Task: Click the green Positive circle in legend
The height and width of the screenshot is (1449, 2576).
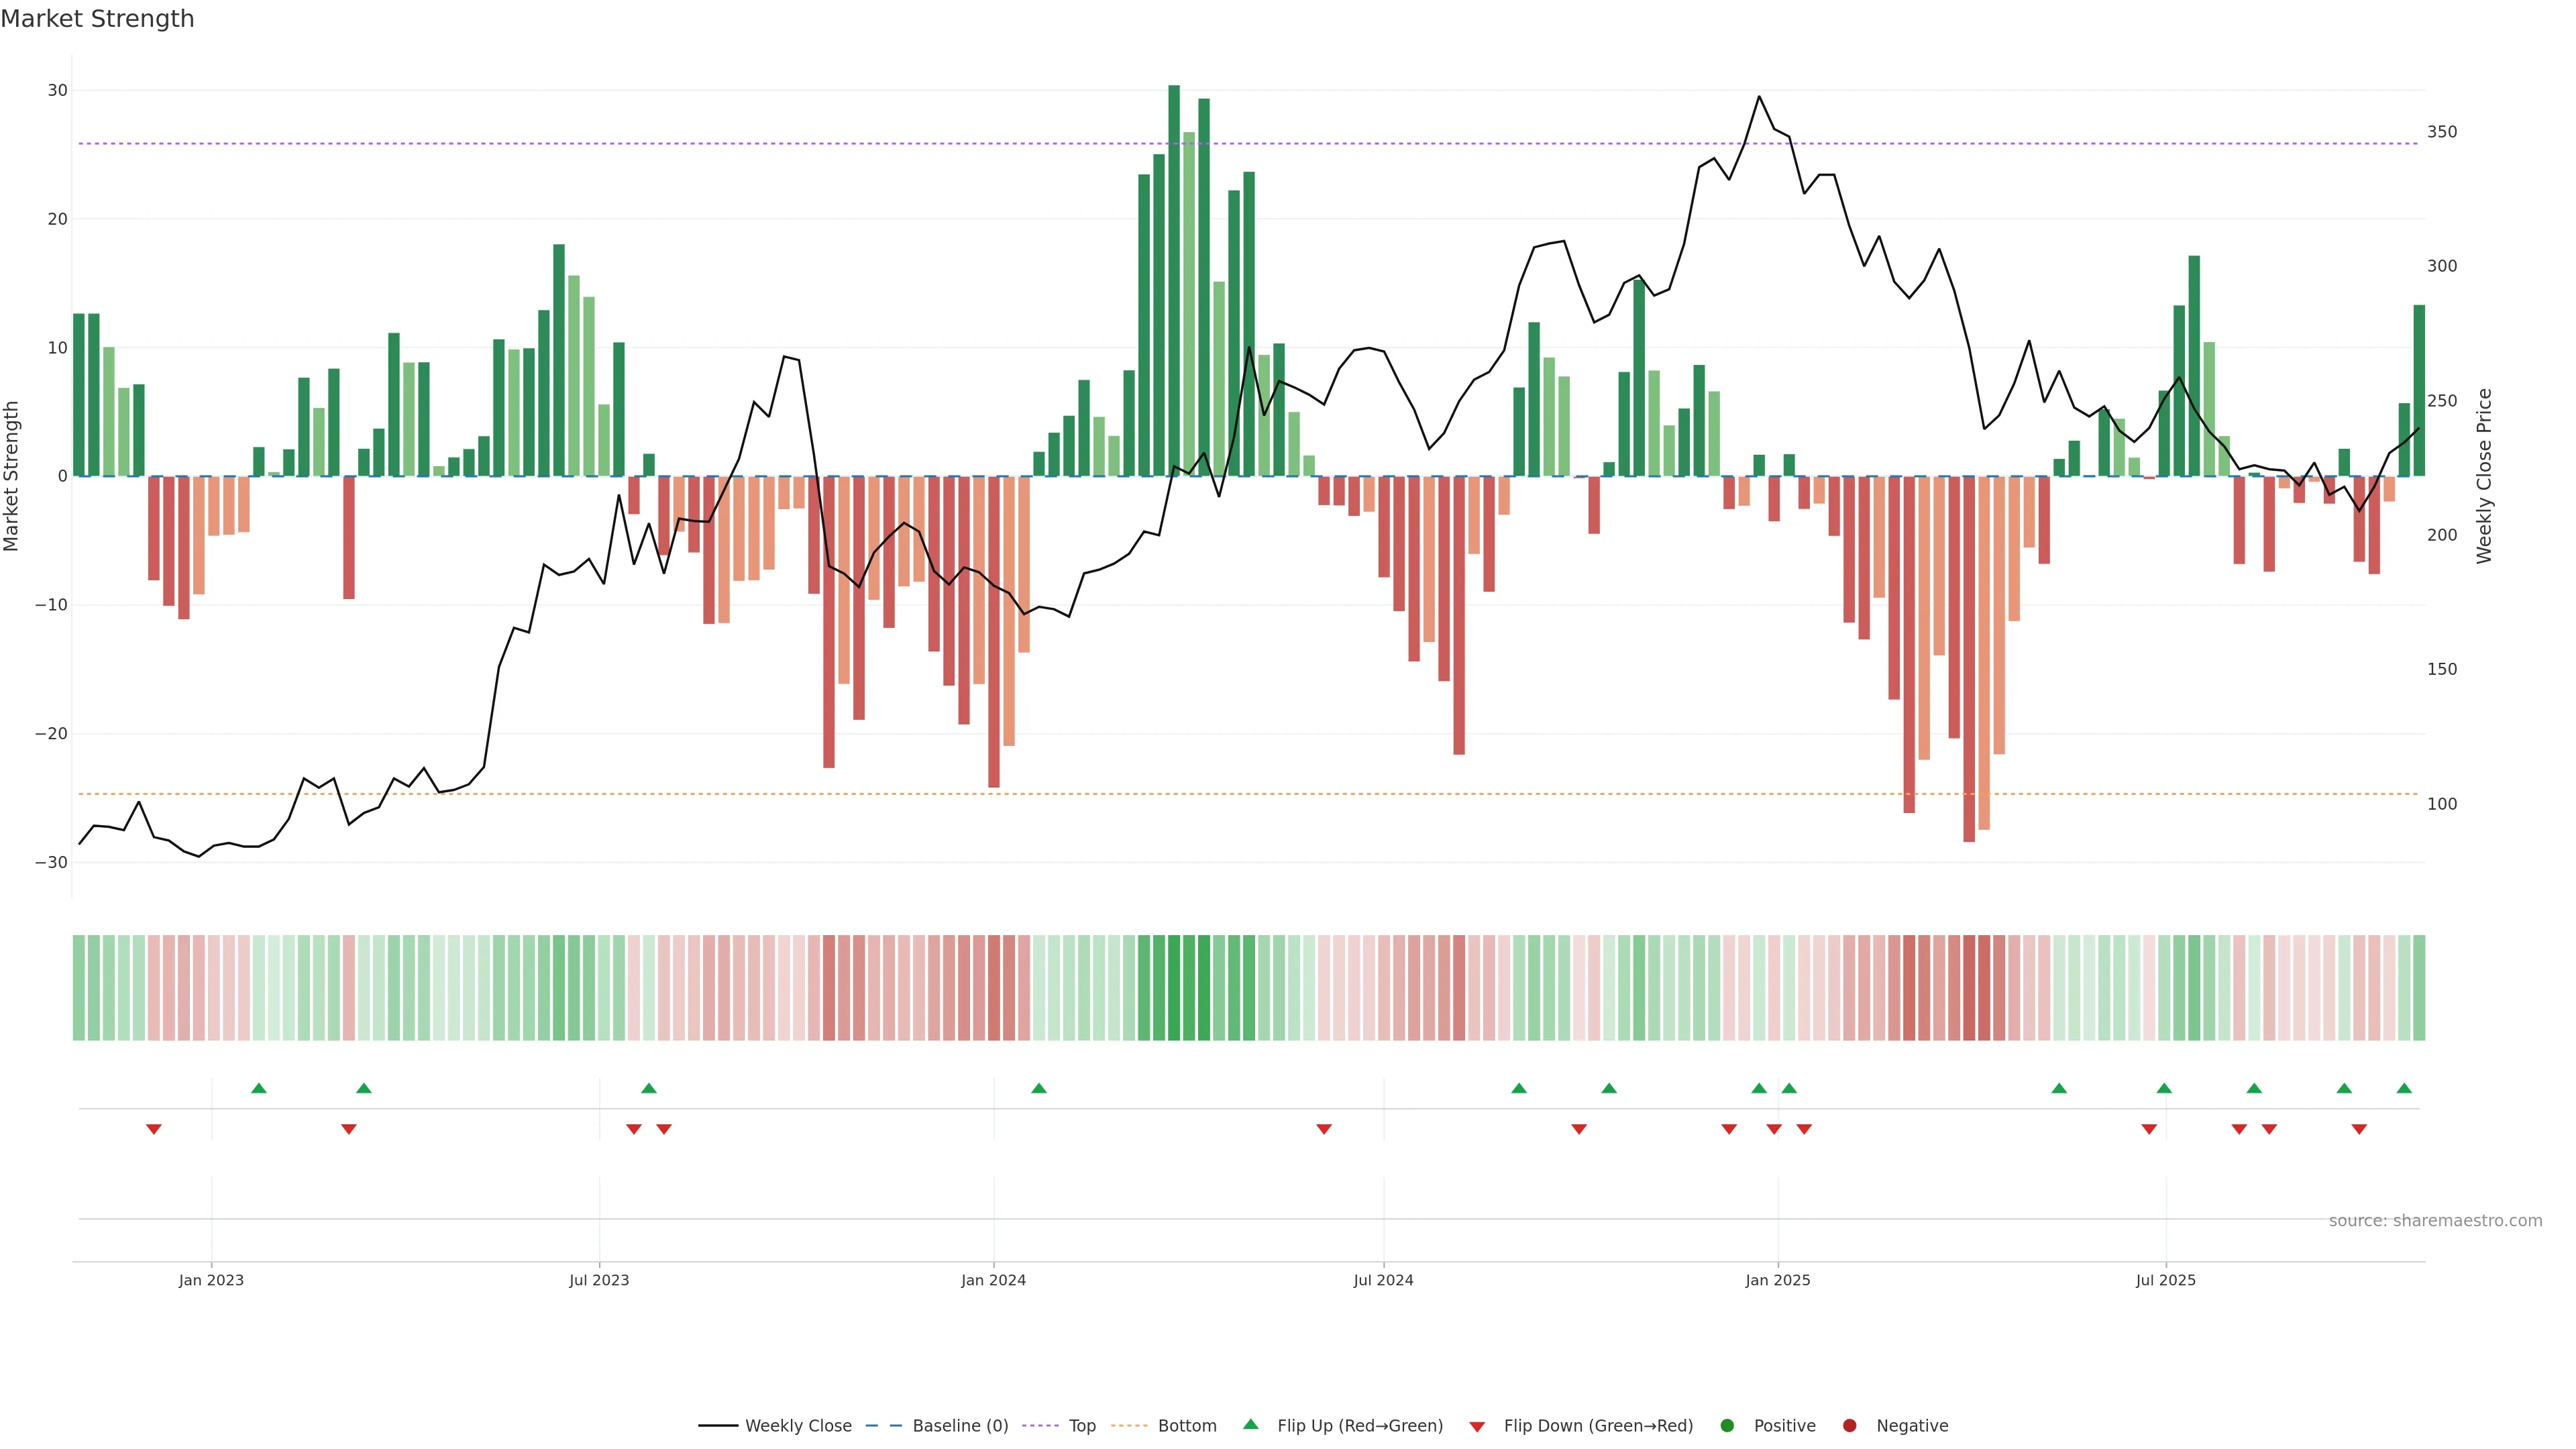Action: pos(1727,1426)
